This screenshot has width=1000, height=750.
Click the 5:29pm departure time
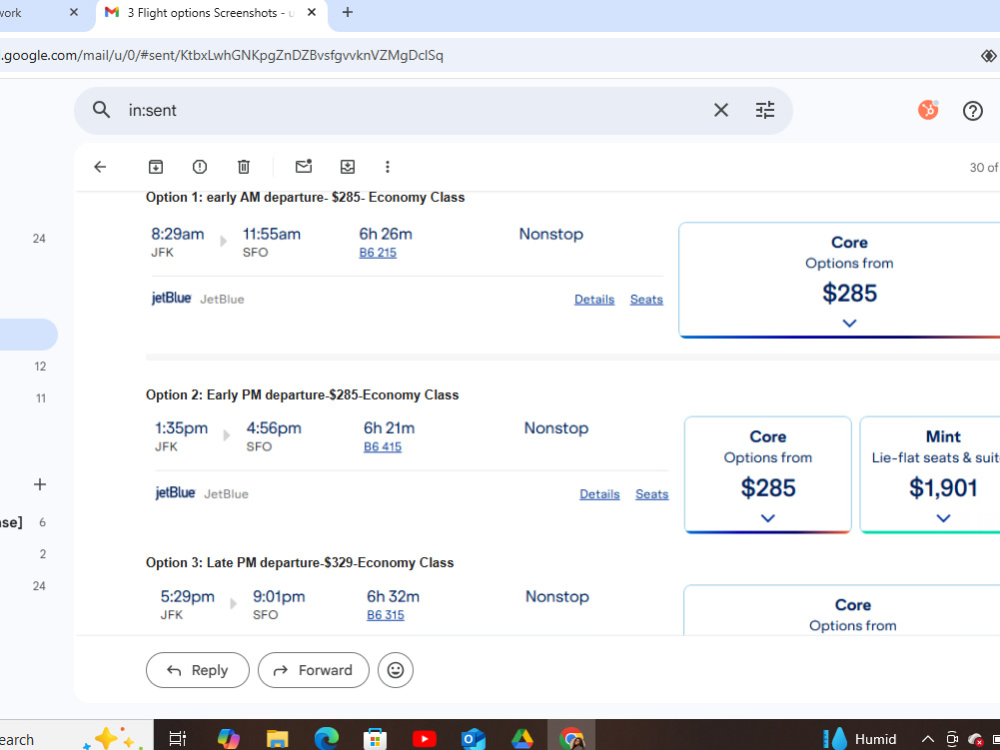pyautogui.click(x=188, y=596)
